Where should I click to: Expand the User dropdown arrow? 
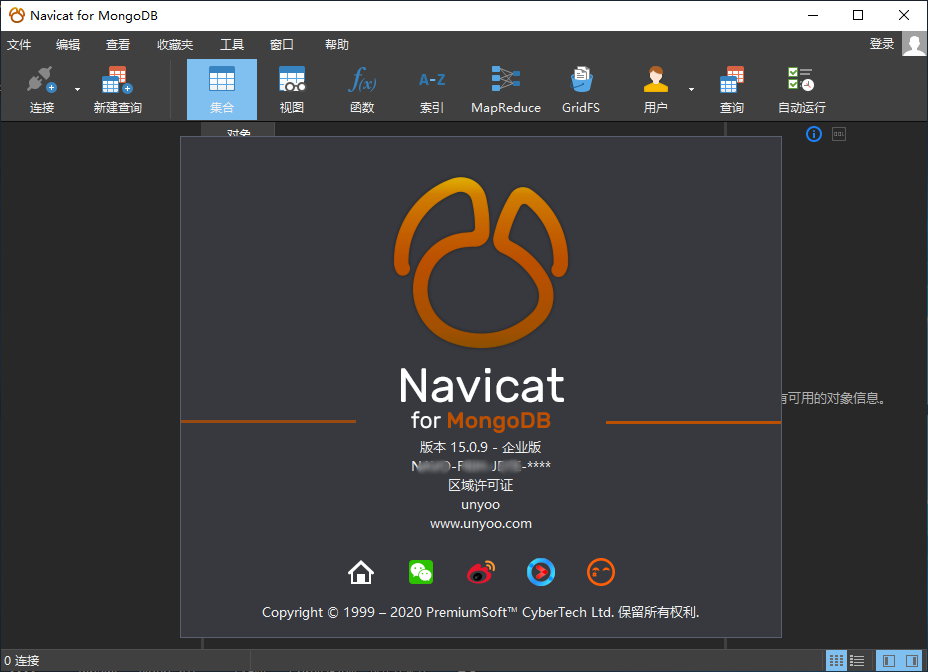coord(691,89)
